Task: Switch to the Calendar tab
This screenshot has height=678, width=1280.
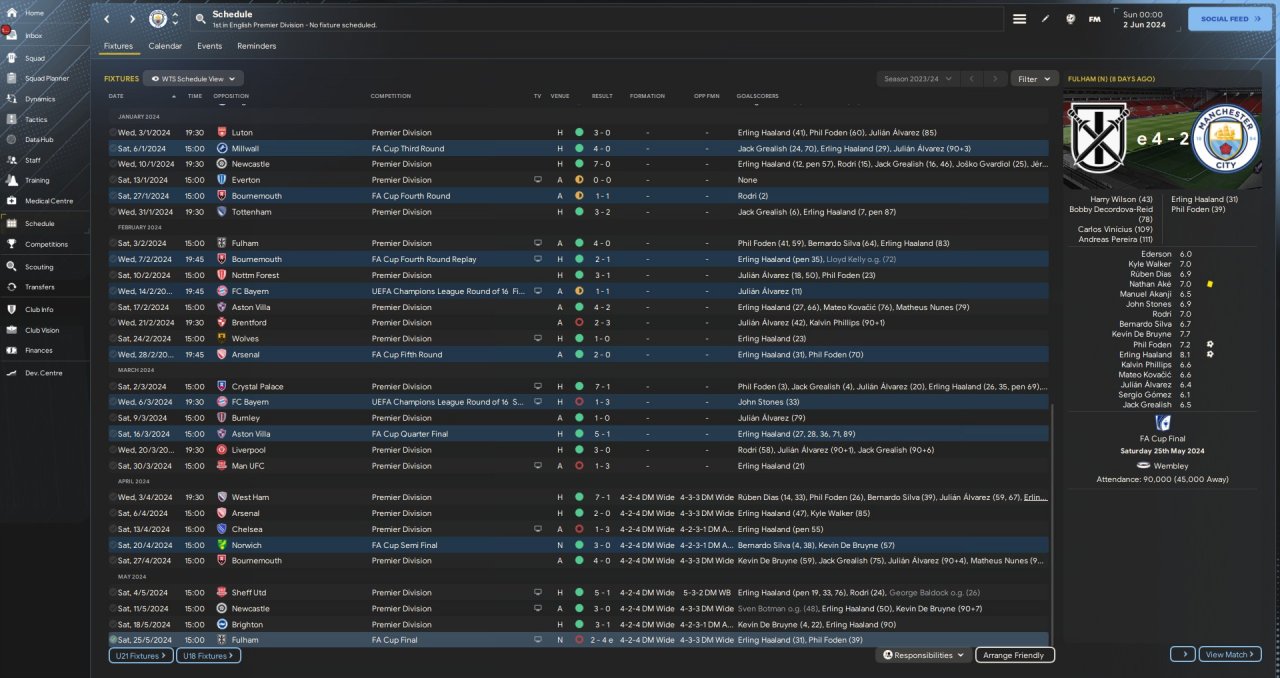Action: pyautogui.click(x=165, y=46)
